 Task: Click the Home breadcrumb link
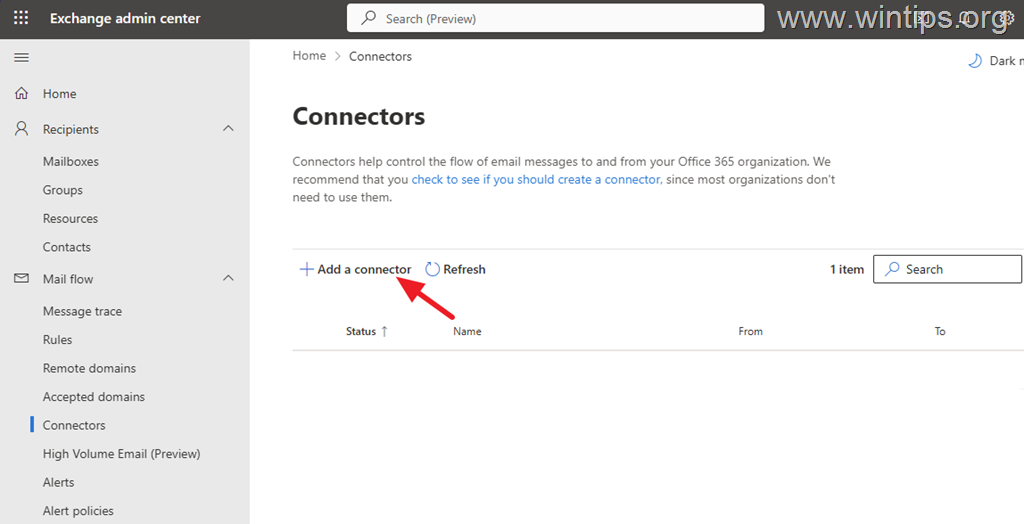[x=309, y=56]
